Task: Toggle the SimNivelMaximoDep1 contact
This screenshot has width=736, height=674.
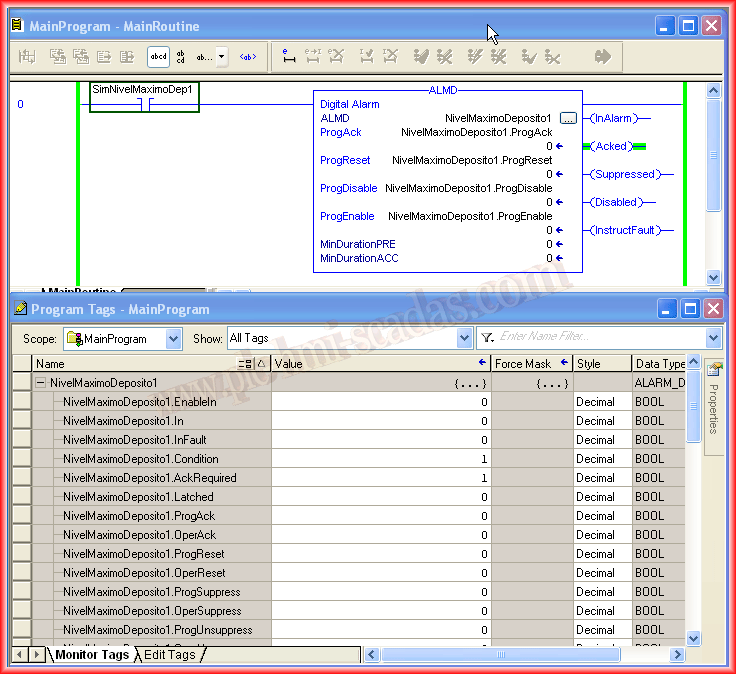Action: (x=145, y=103)
